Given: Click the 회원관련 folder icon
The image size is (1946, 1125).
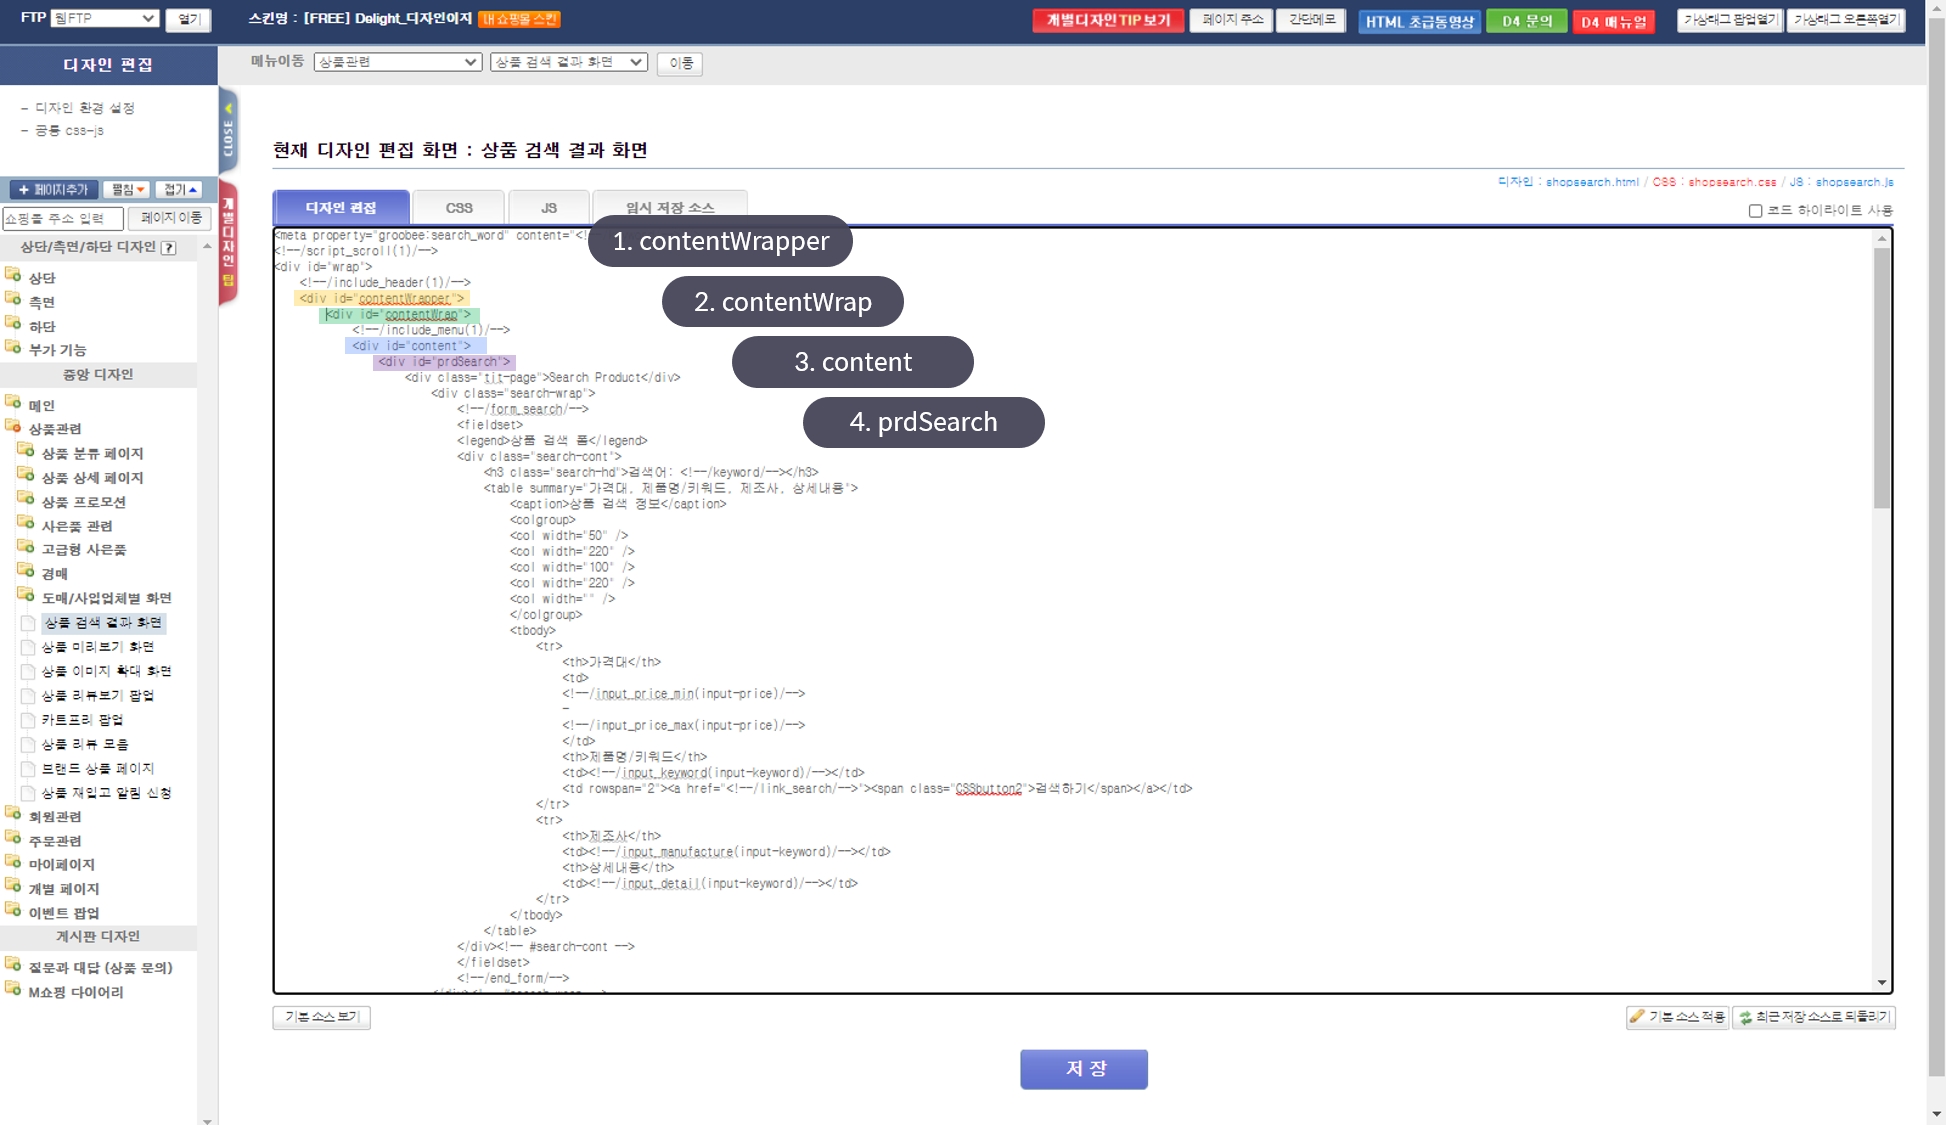Looking at the screenshot, I should (x=13, y=814).
